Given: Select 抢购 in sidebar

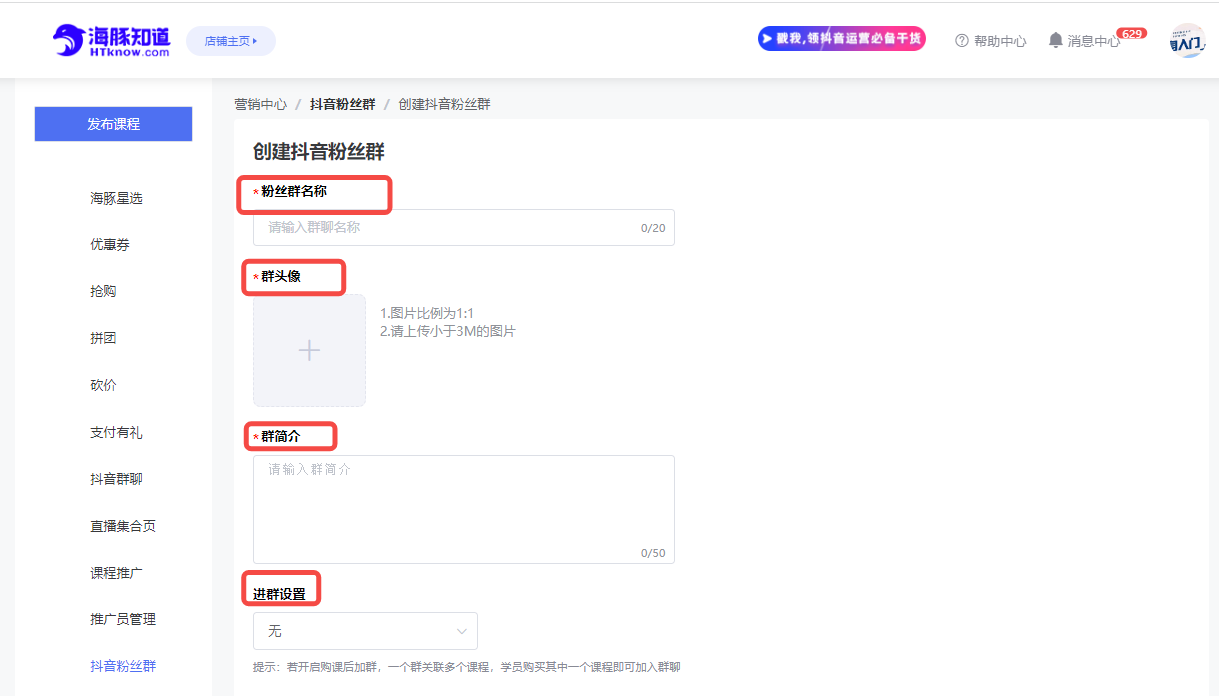Looking at the screenshot, I should point(103,291).
